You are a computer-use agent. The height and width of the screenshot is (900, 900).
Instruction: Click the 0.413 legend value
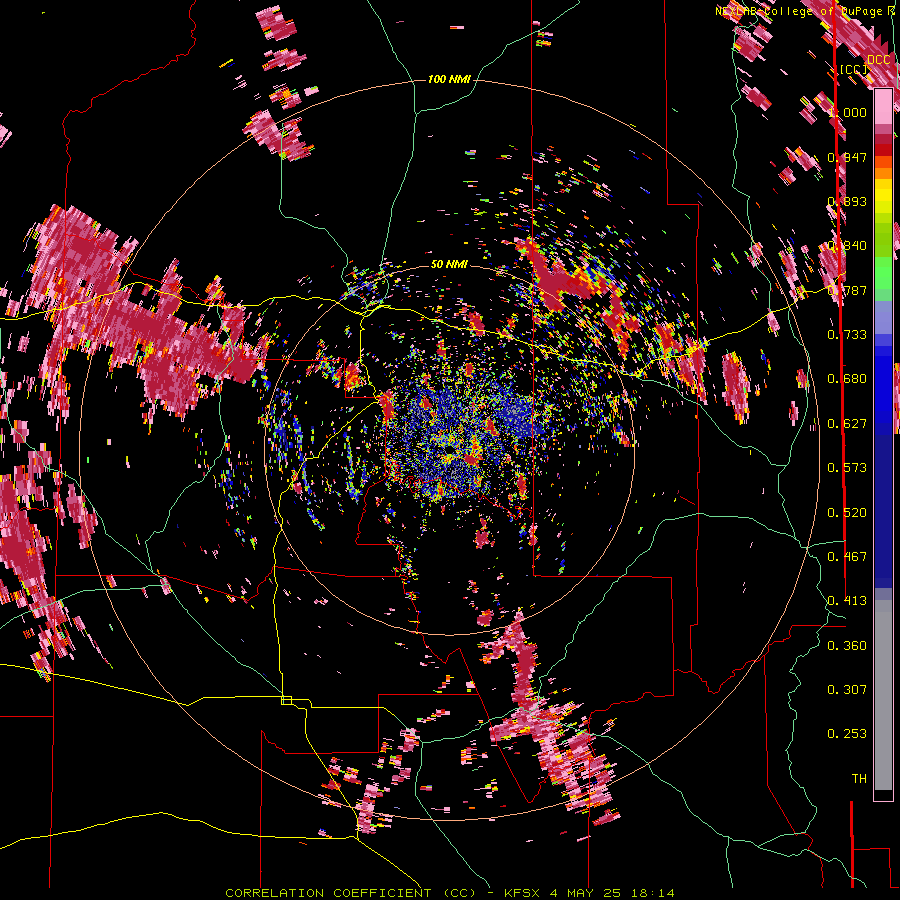(x=847, y=601)
